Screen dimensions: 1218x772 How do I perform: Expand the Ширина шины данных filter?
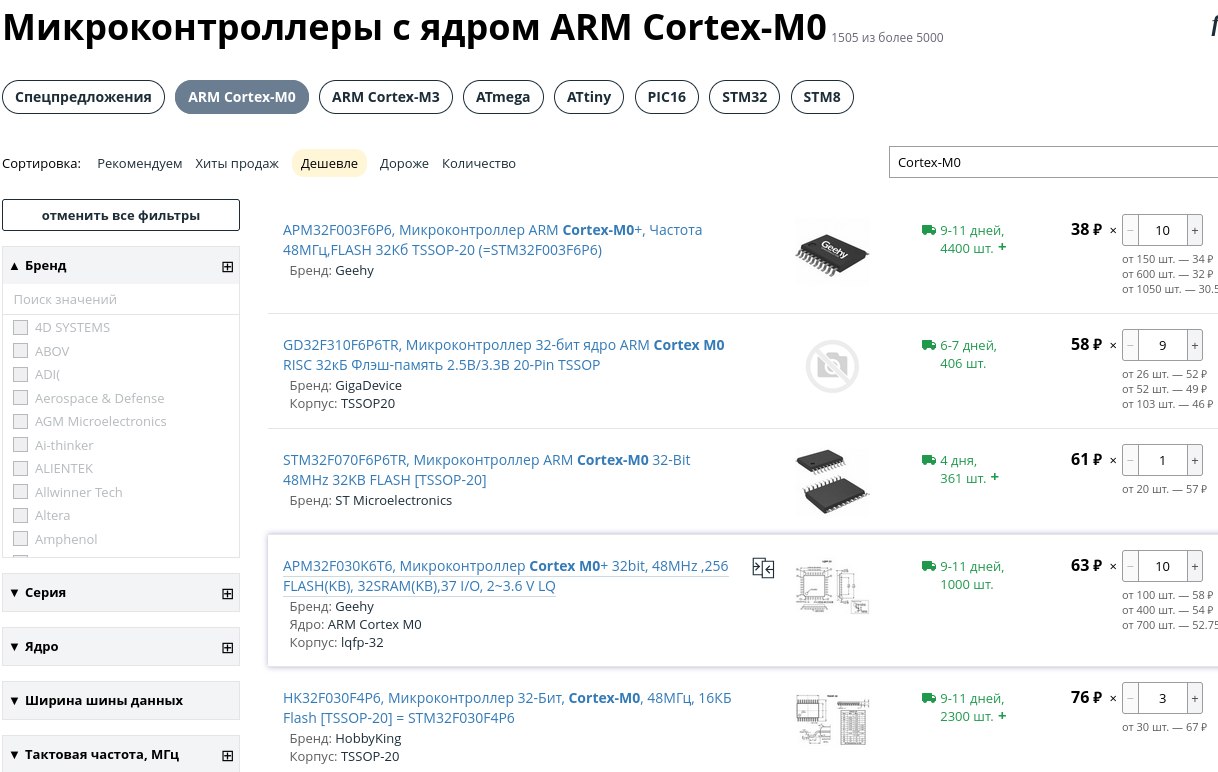(x=97, y=700)
